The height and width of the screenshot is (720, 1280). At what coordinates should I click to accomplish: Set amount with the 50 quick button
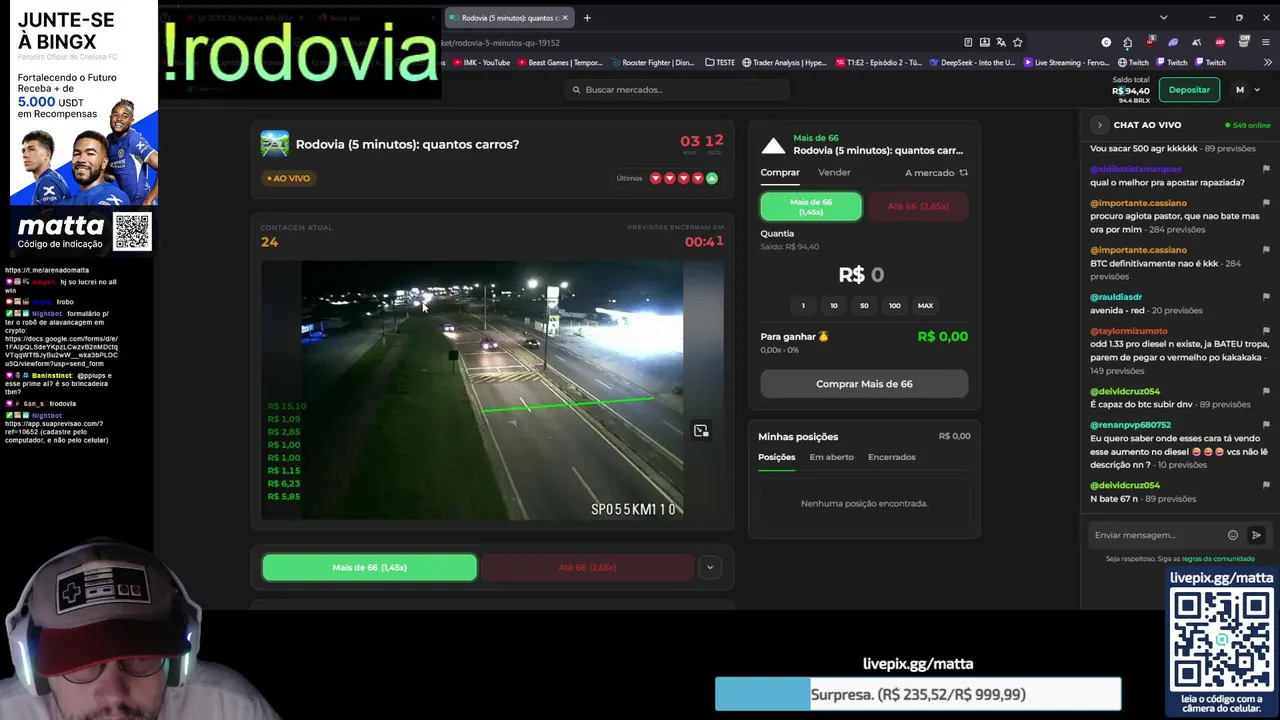coord(864,306)
